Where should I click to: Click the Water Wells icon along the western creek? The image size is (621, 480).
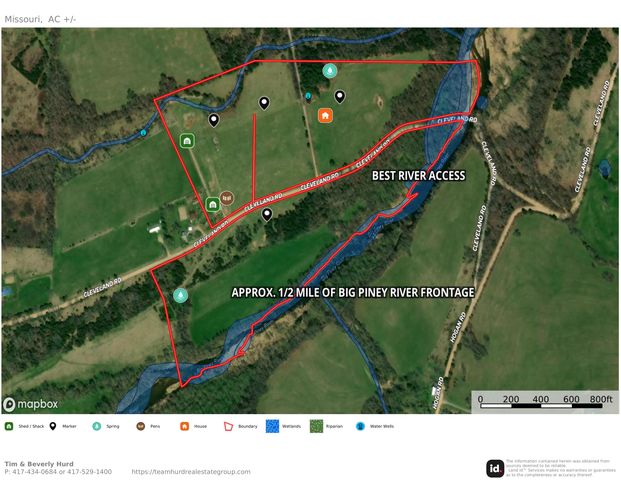[x=143, y=133]
